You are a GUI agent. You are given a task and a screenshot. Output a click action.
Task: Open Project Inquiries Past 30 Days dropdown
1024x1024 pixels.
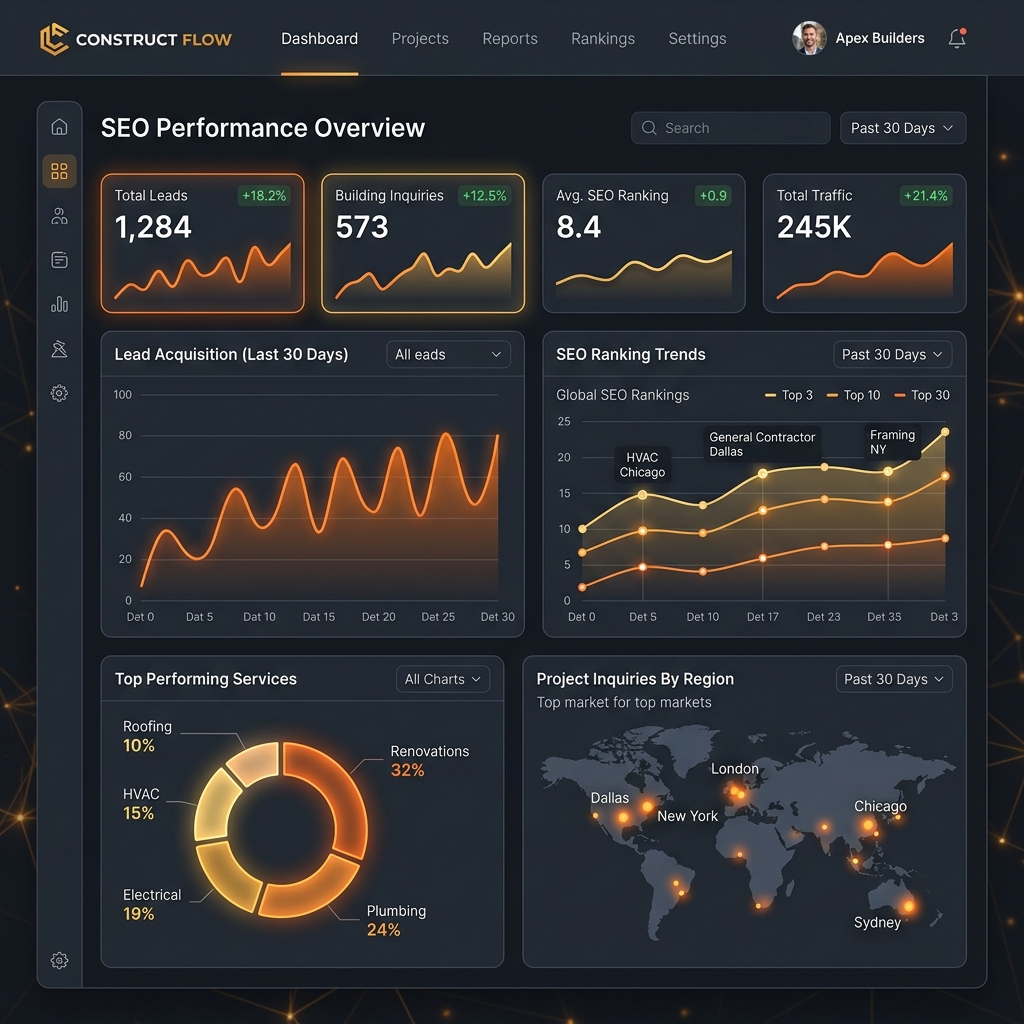894,679
